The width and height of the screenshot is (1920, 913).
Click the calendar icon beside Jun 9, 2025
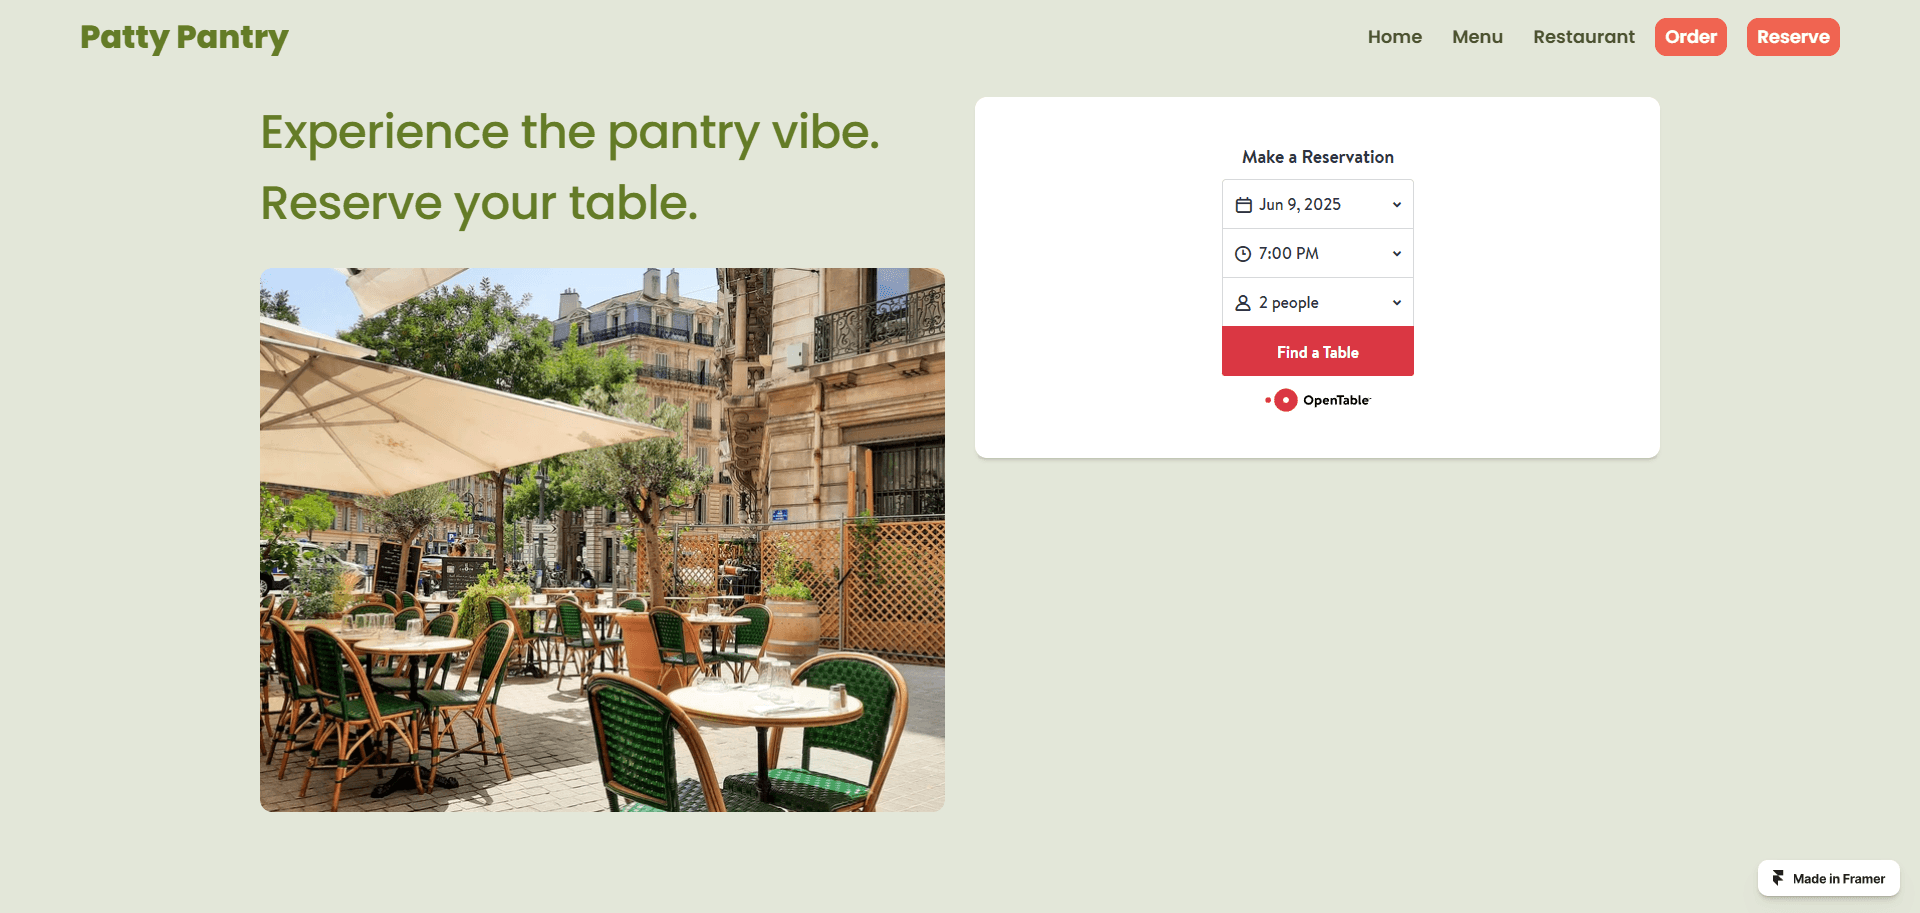click(1243, 205)
